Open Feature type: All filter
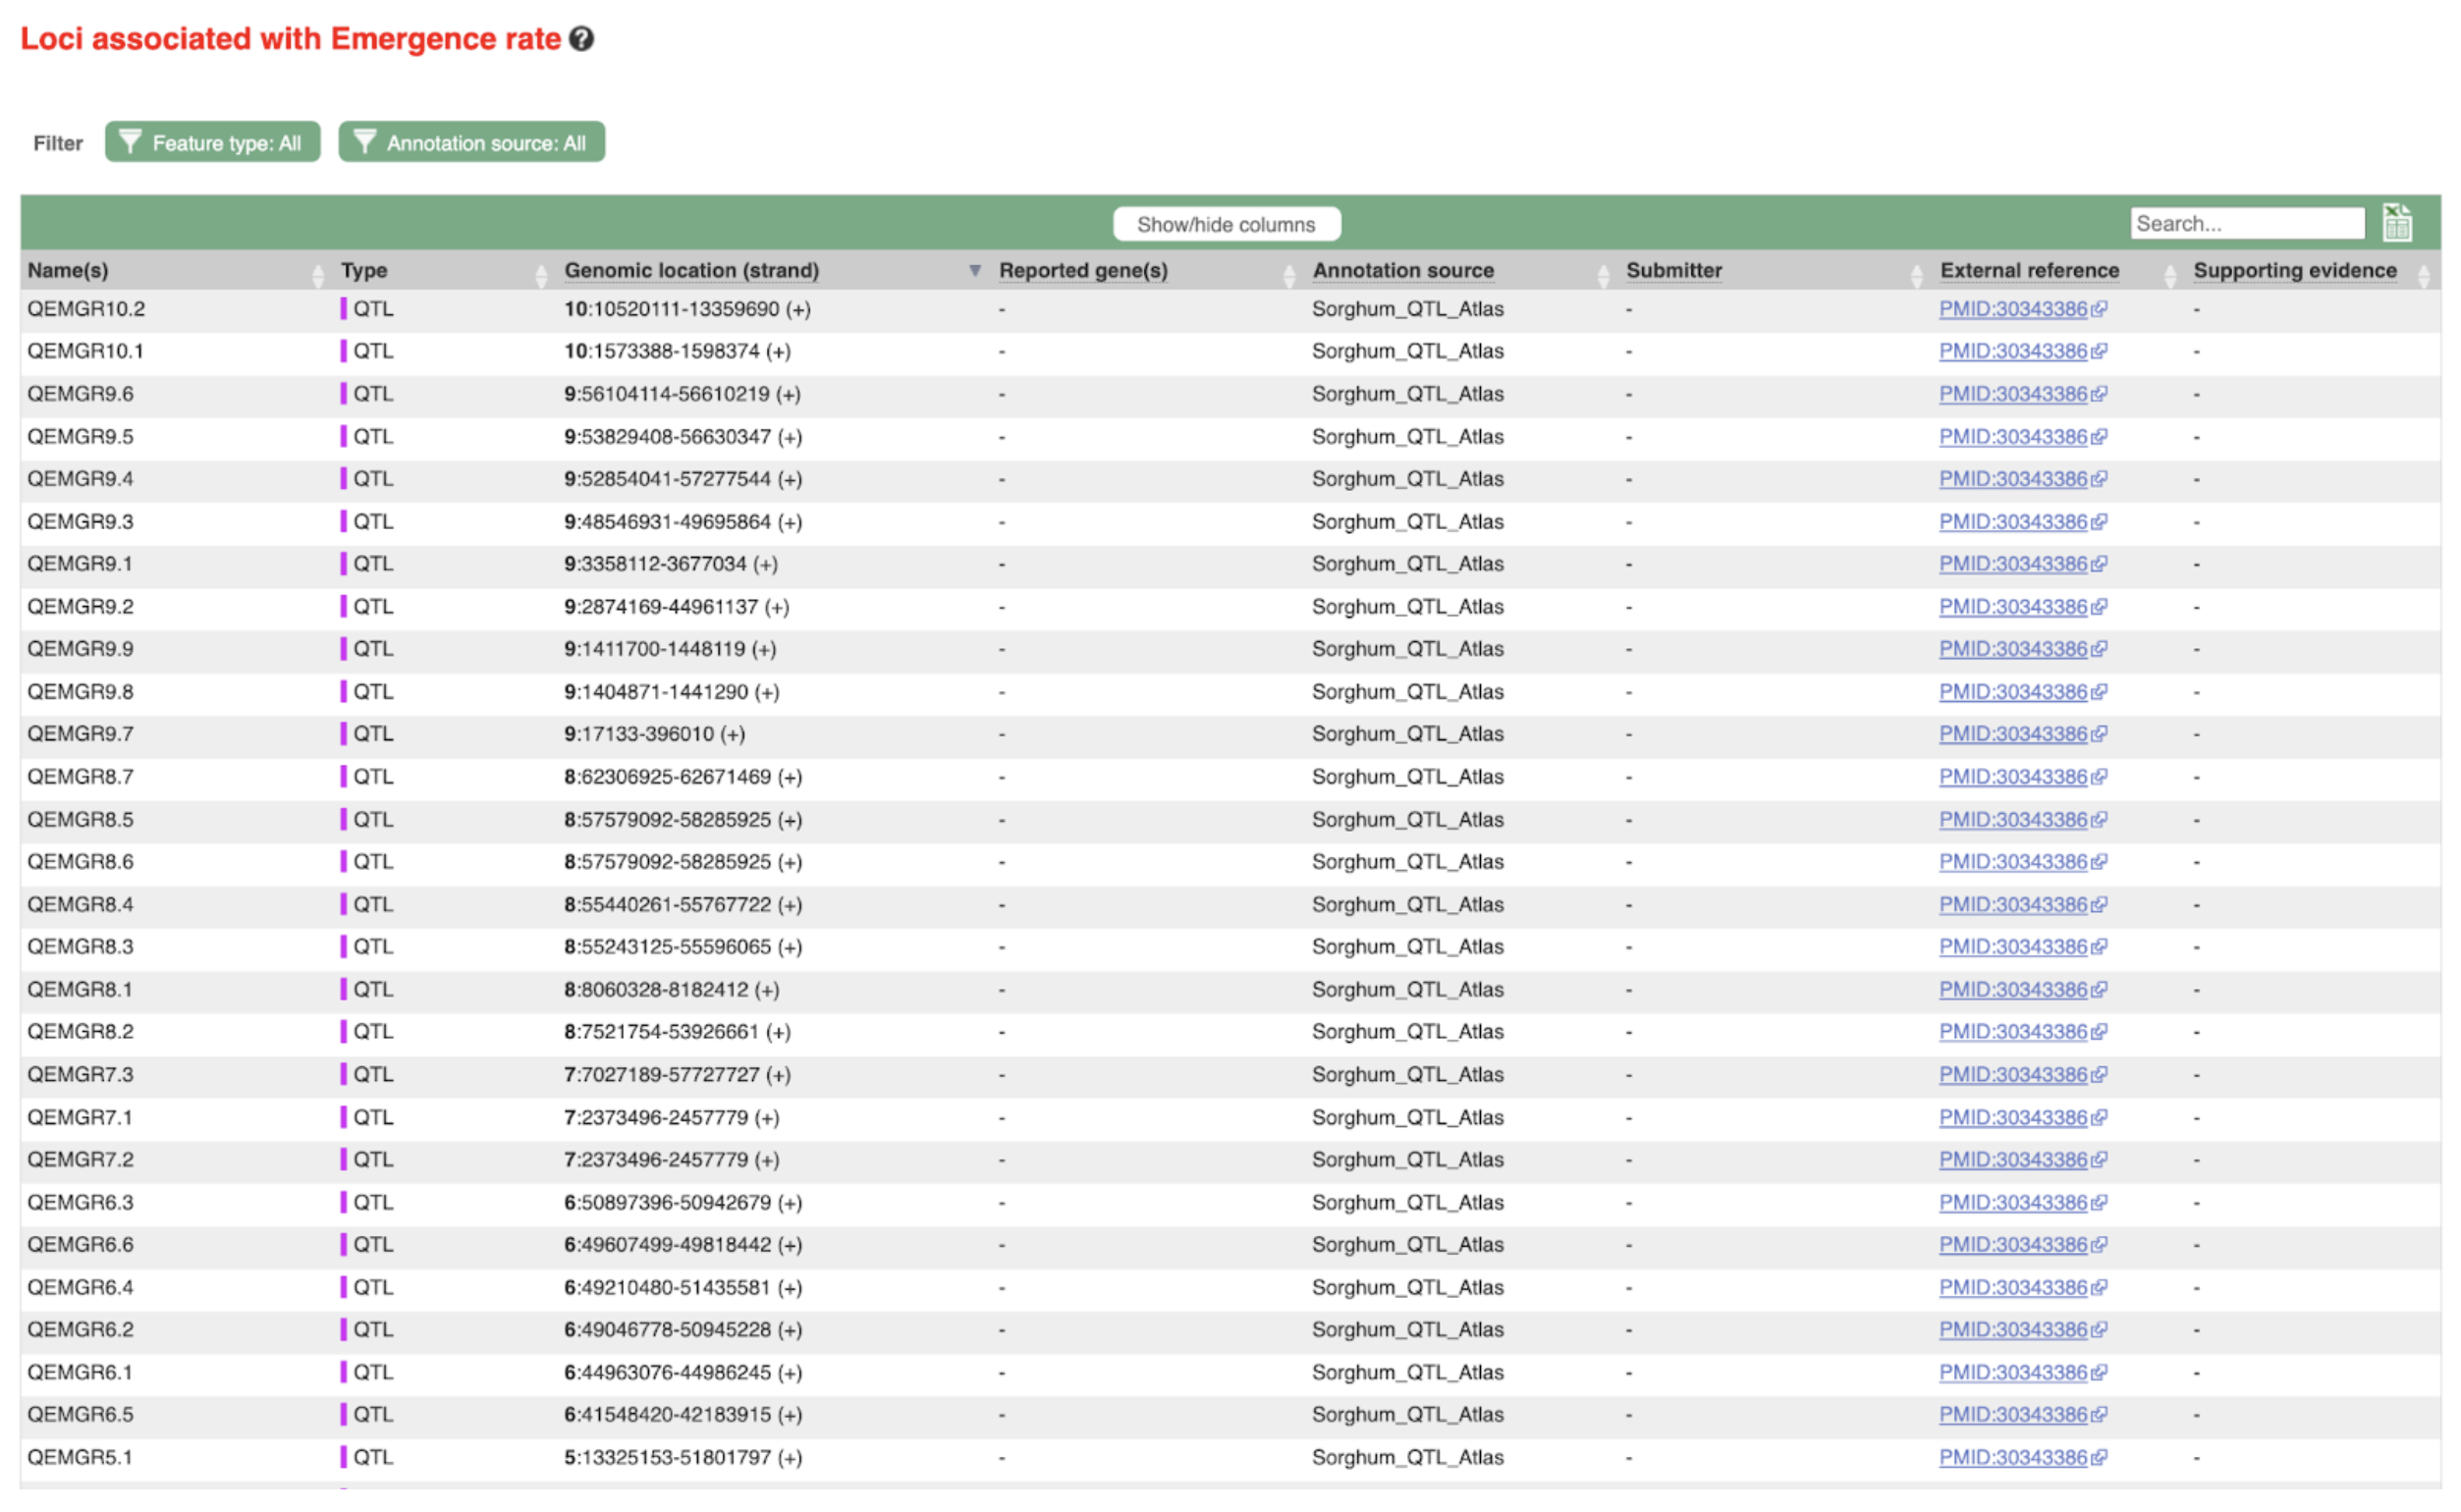The image size is (2461, 1512). (212, 142)
